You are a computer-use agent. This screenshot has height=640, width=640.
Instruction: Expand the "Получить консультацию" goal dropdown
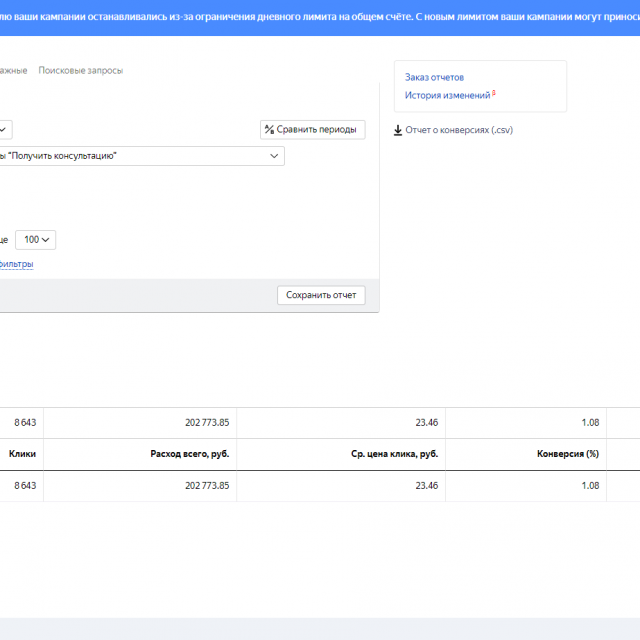click(274, 156)
